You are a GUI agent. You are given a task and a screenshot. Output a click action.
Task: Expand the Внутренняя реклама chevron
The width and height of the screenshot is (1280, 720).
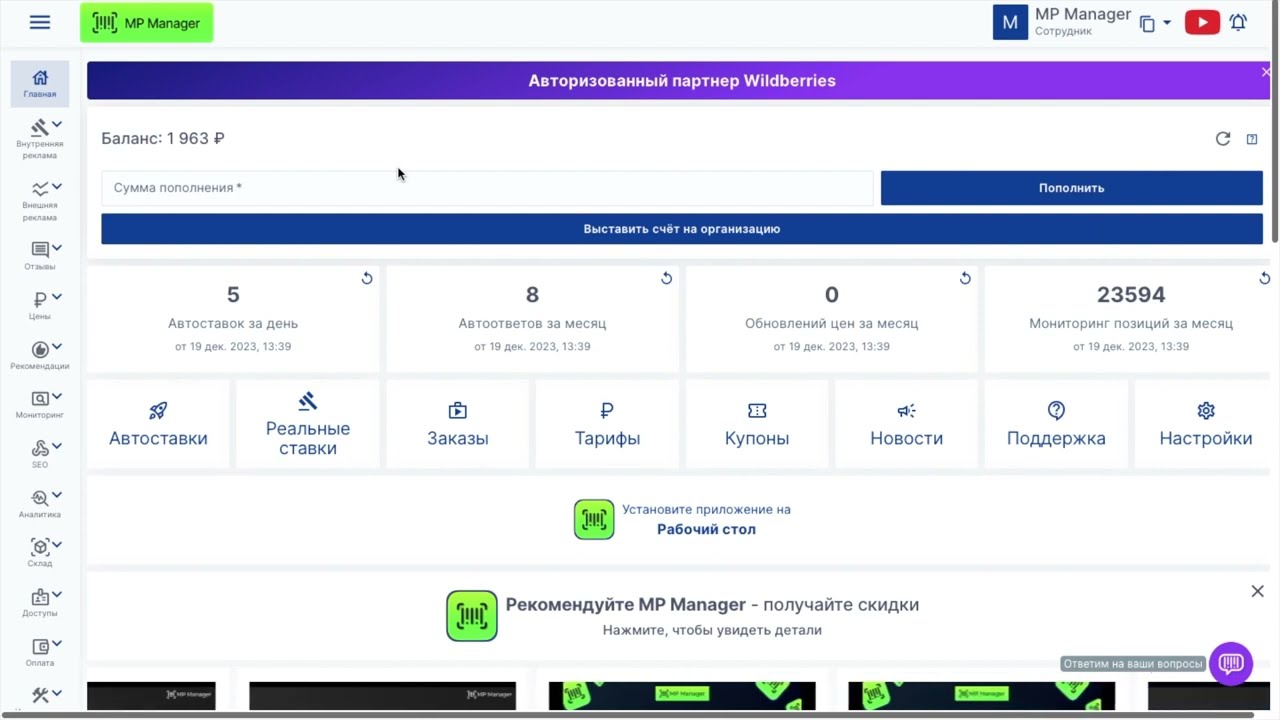pyautogui.click(x=57, y=125)
